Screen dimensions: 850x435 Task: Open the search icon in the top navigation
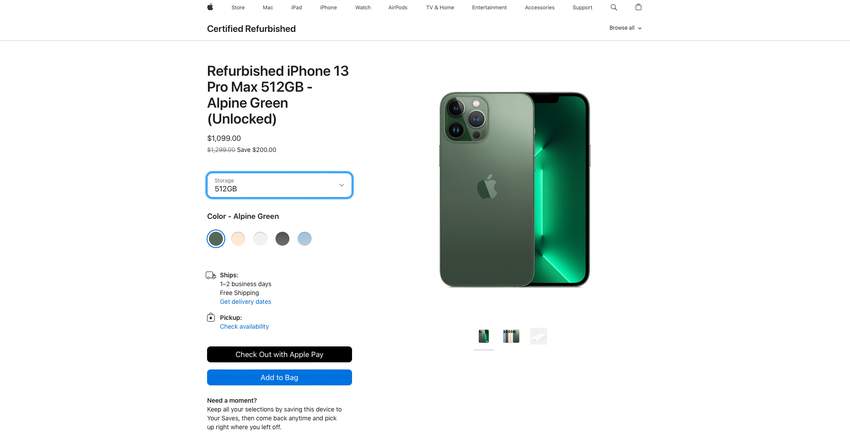pyautogui.click(x=614, y=7)
